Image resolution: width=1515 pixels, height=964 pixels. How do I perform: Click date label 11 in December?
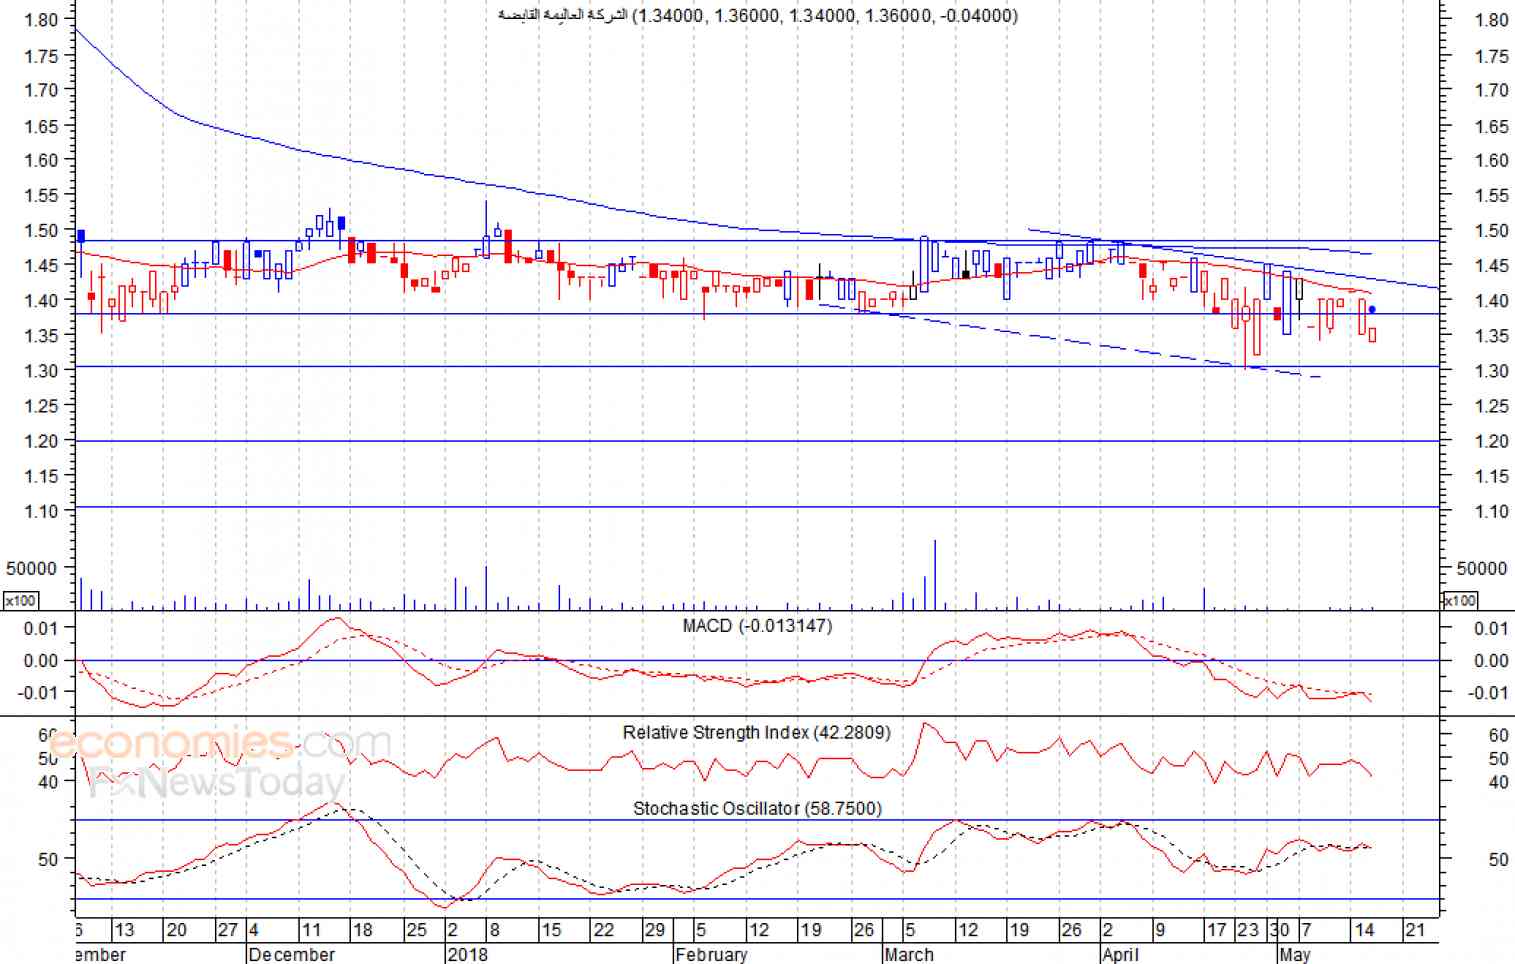(x=310, y=930)
